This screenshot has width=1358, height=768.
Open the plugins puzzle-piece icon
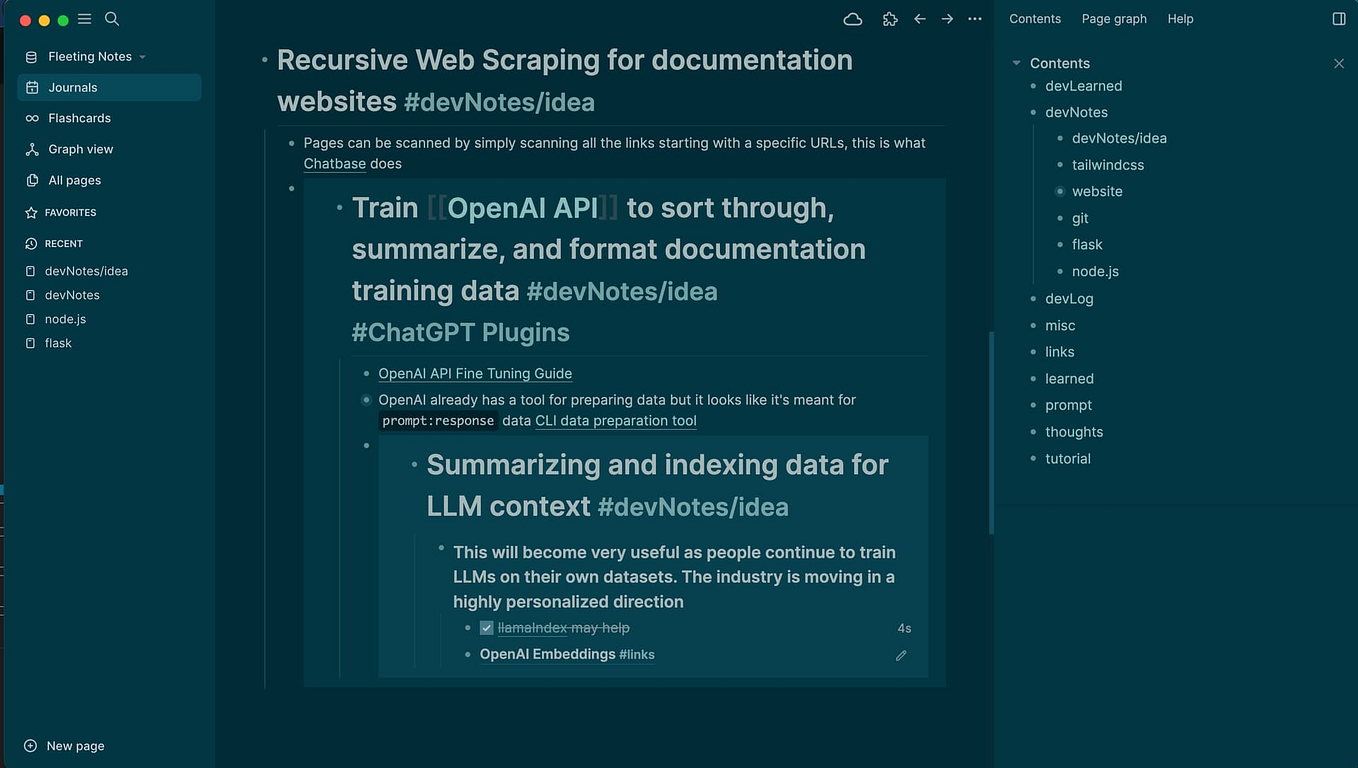890,19
